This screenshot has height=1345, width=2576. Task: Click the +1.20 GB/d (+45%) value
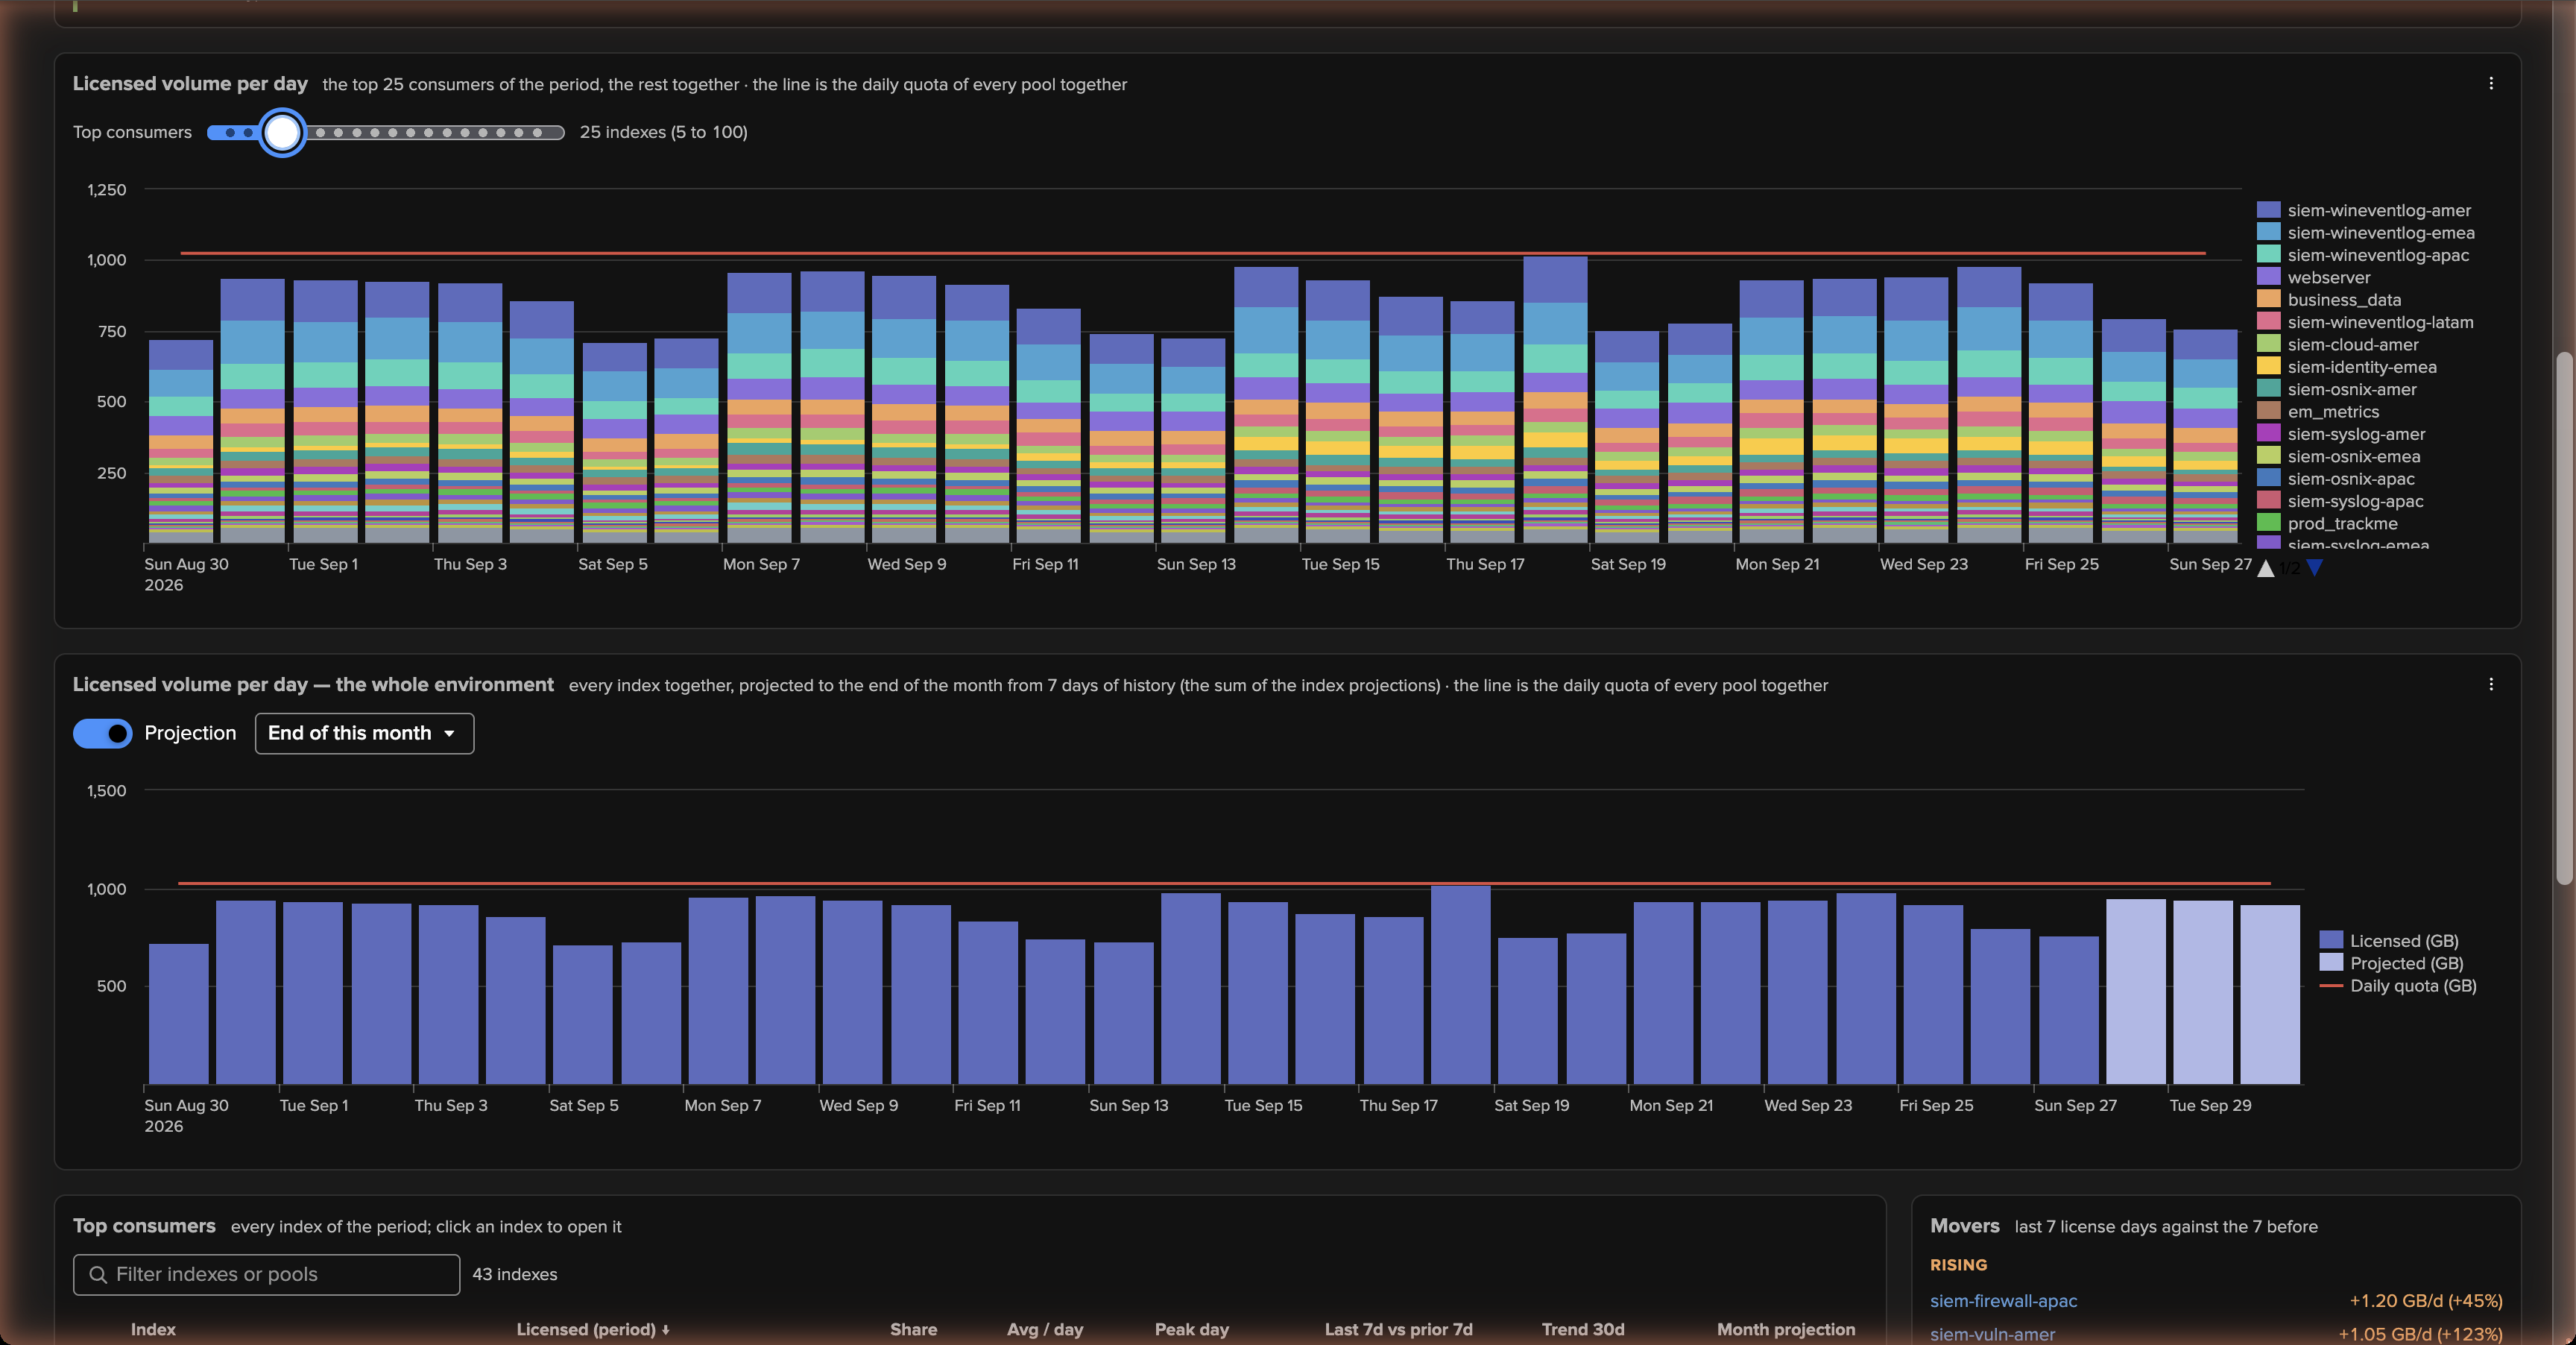point(2426,1301)
